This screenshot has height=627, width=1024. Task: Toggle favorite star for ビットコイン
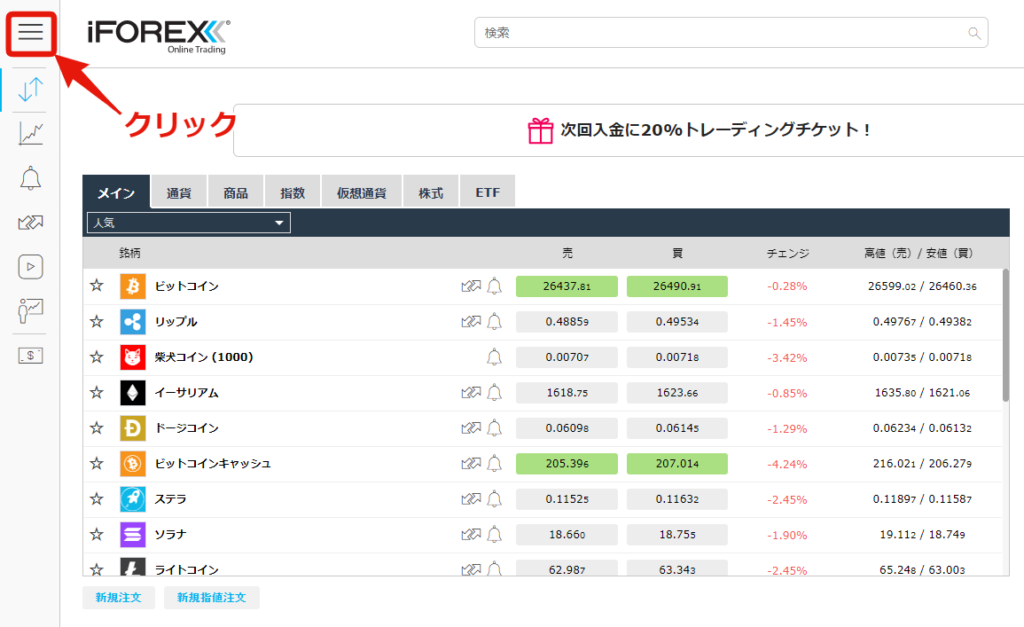tap(97, 286)
